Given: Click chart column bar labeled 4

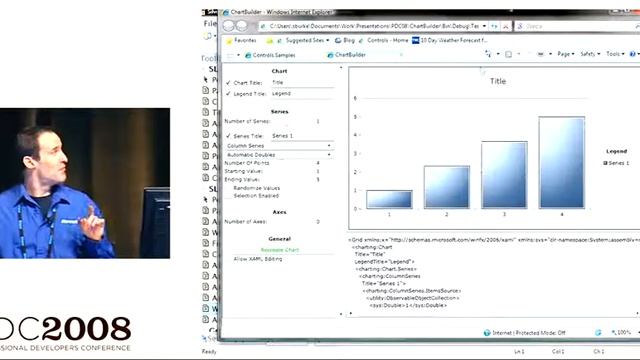Looking at the screenshot, I should 562,162.
